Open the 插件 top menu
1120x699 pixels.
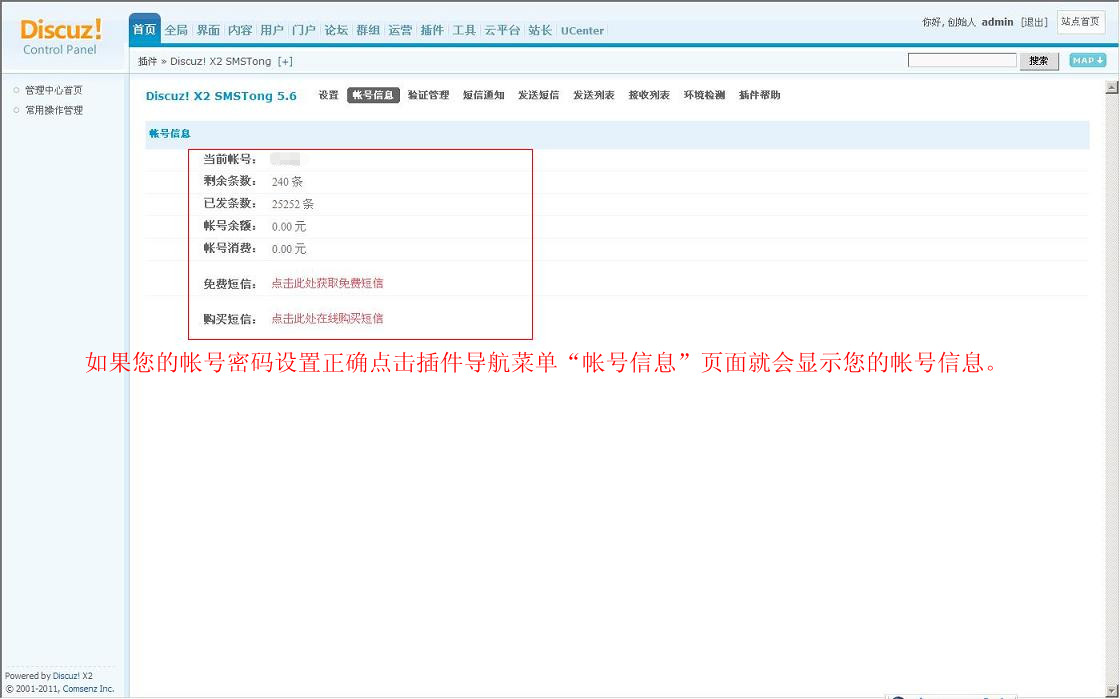432,30
